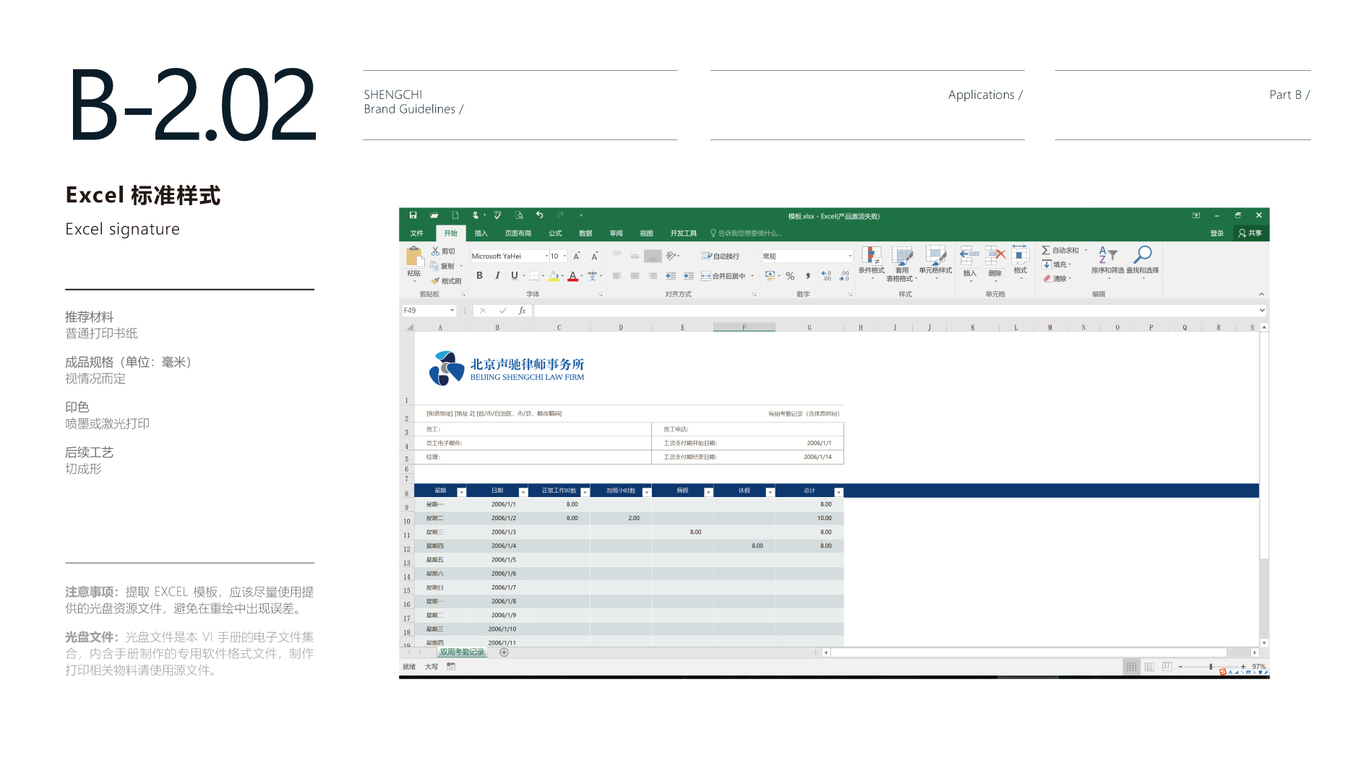
Task: Click Conditional Formatting (条件格式) icon
Action: [872, 256]
